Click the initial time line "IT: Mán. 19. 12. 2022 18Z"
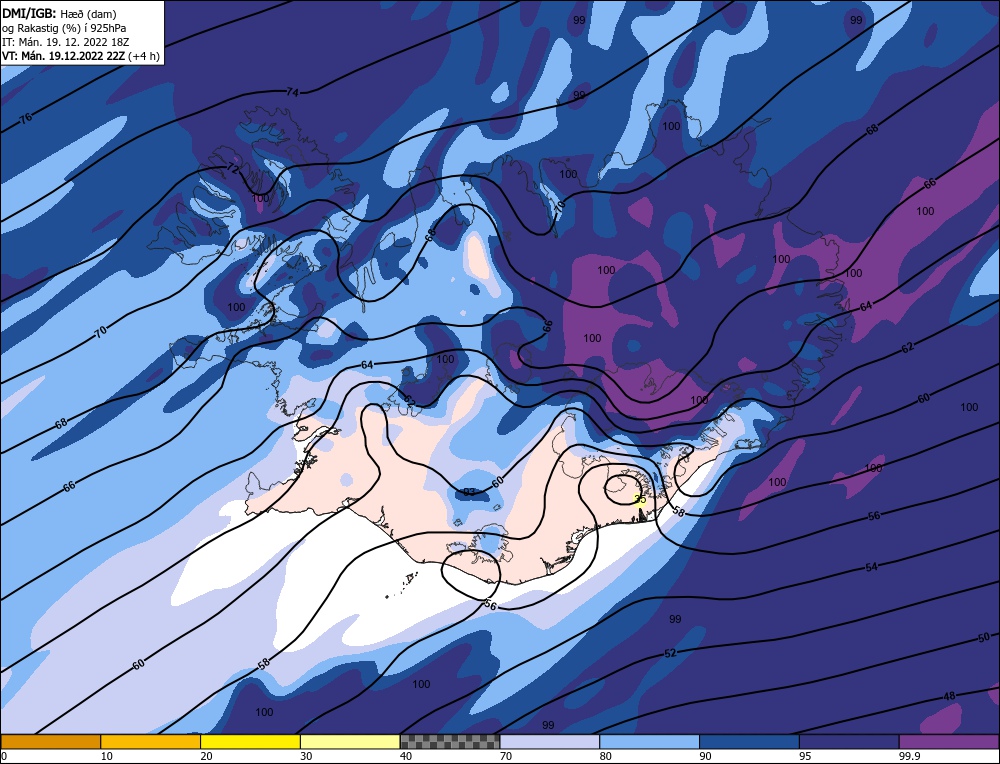 pyautogui.click(x=66, y=42)
